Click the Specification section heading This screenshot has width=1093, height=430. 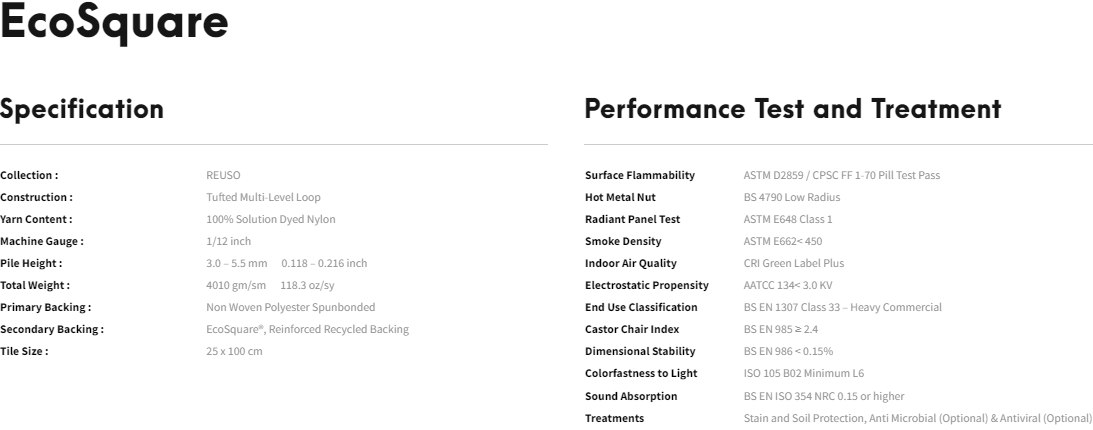click(82, 109)
